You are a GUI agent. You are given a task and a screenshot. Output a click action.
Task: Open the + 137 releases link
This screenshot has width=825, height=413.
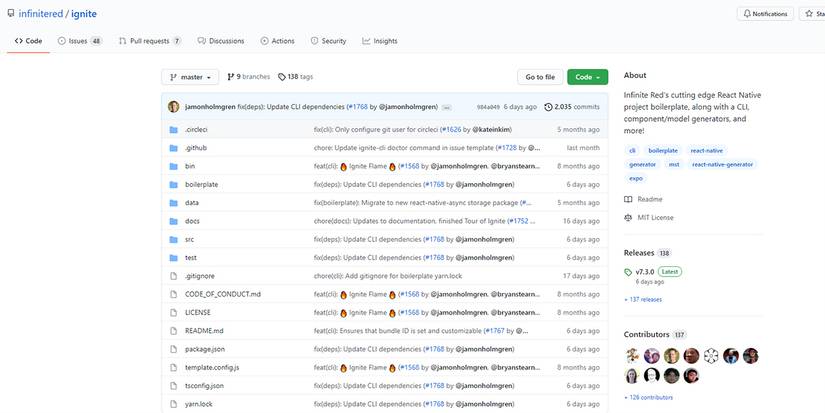(643, 299)
